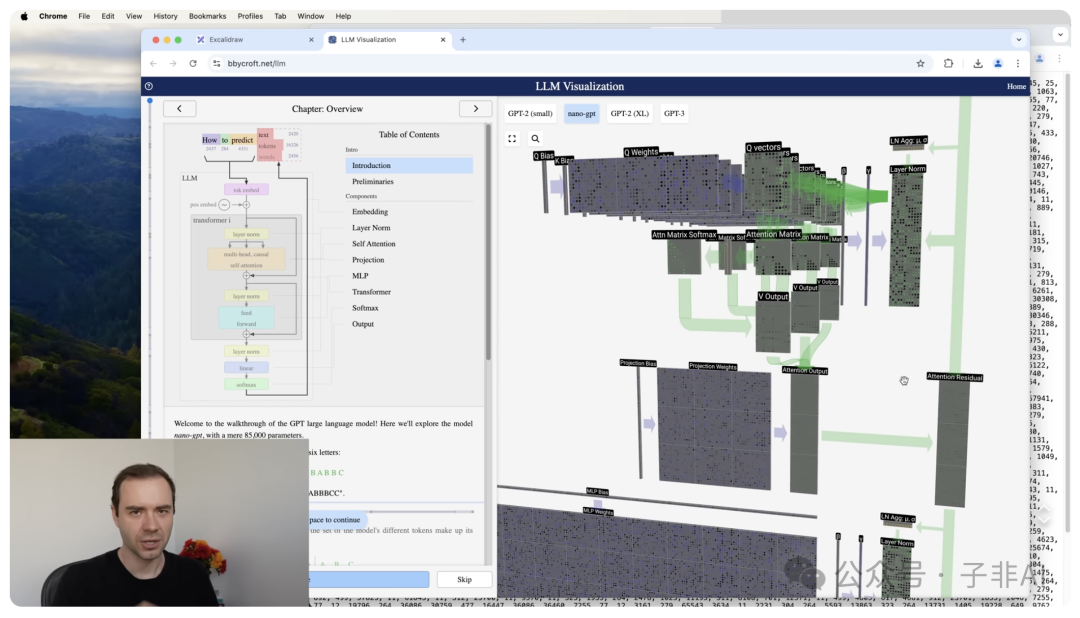The image size is (1080, 618).
Task: Click the 'tok embed' block in the diagram
Action: click(246, 189)
